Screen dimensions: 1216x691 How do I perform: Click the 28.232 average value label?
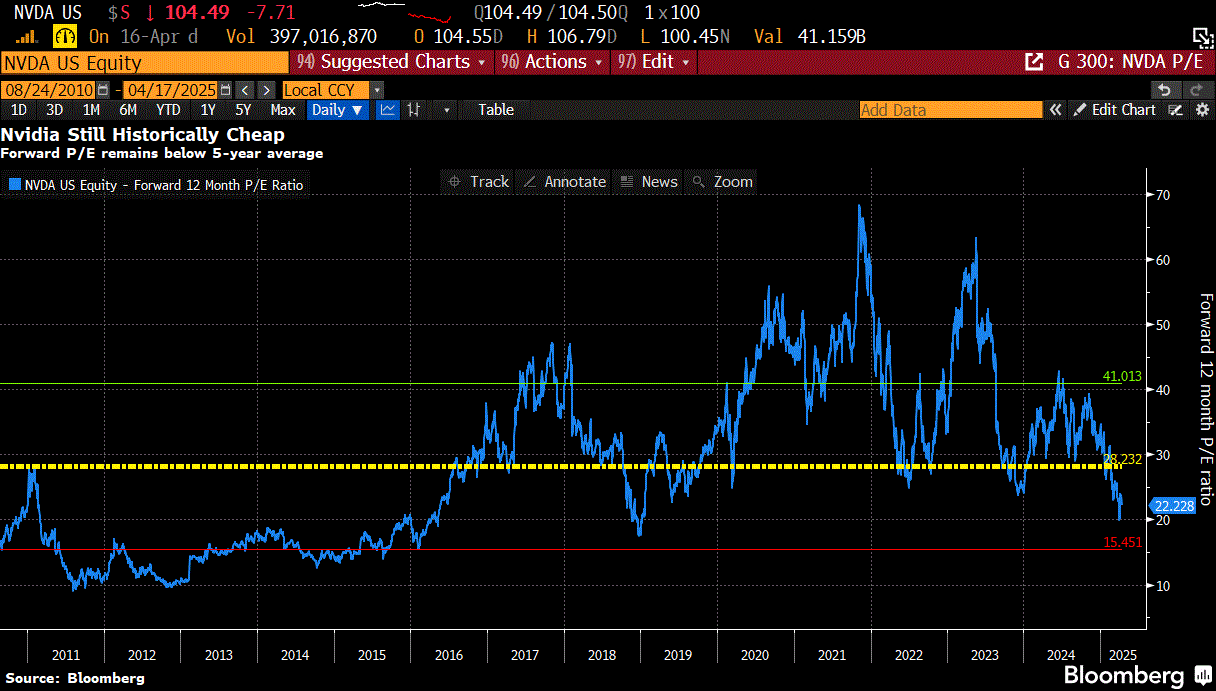pyautogui.click(x=1122, y=459)
